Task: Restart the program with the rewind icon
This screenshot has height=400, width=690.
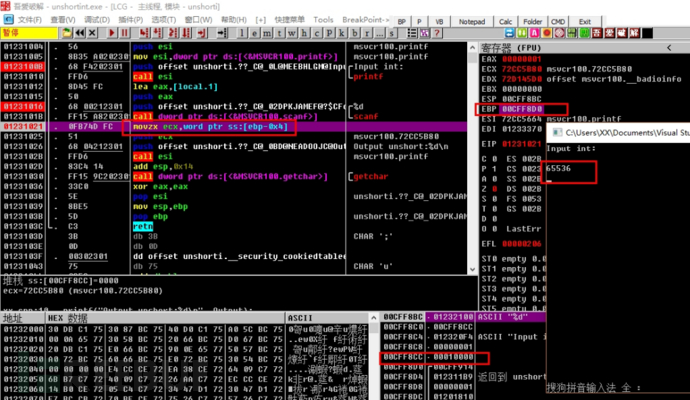Action: pos(80,33)
